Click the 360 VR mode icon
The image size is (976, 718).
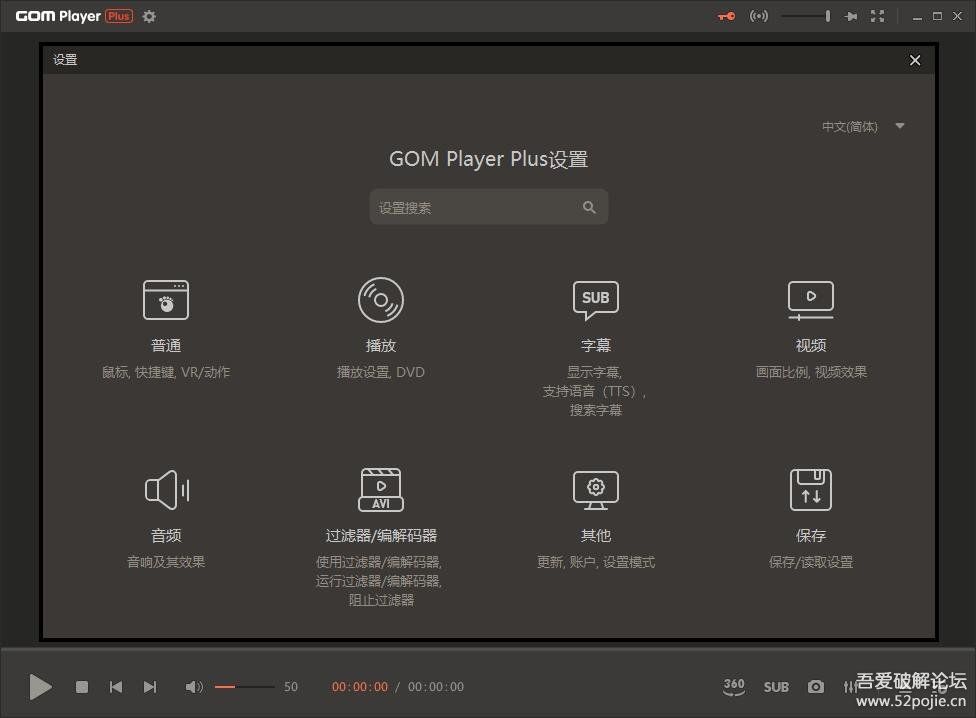(x=734, y=687)
